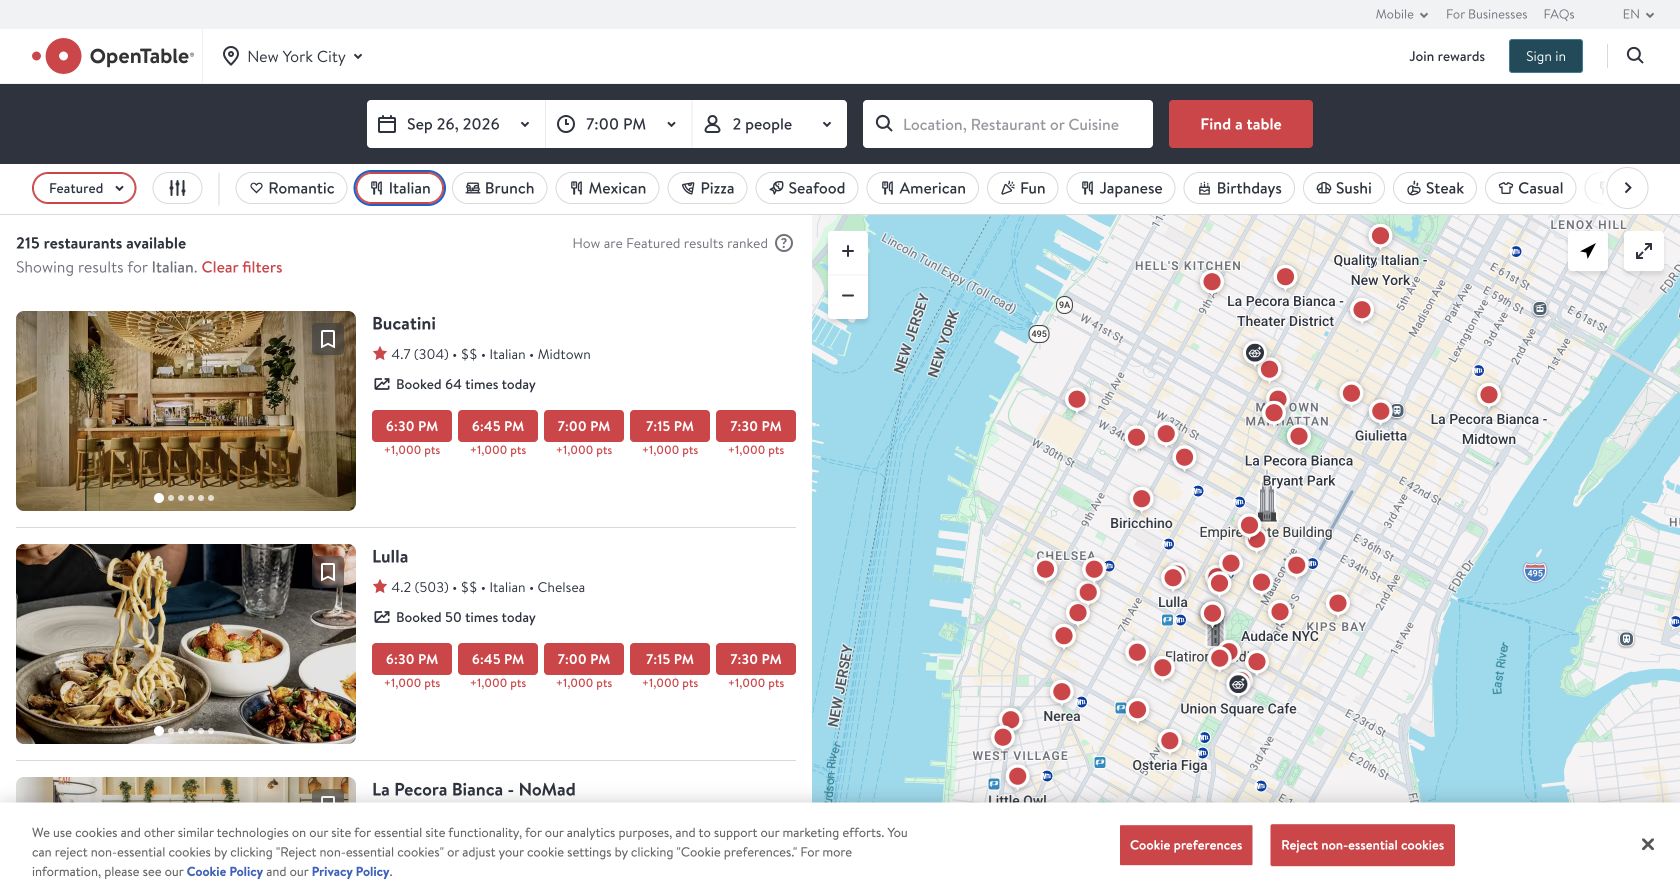Book Bucatini at 6:30 PM
The height and width of the screenshot is (891, 1680).
[x=412, y=426]
